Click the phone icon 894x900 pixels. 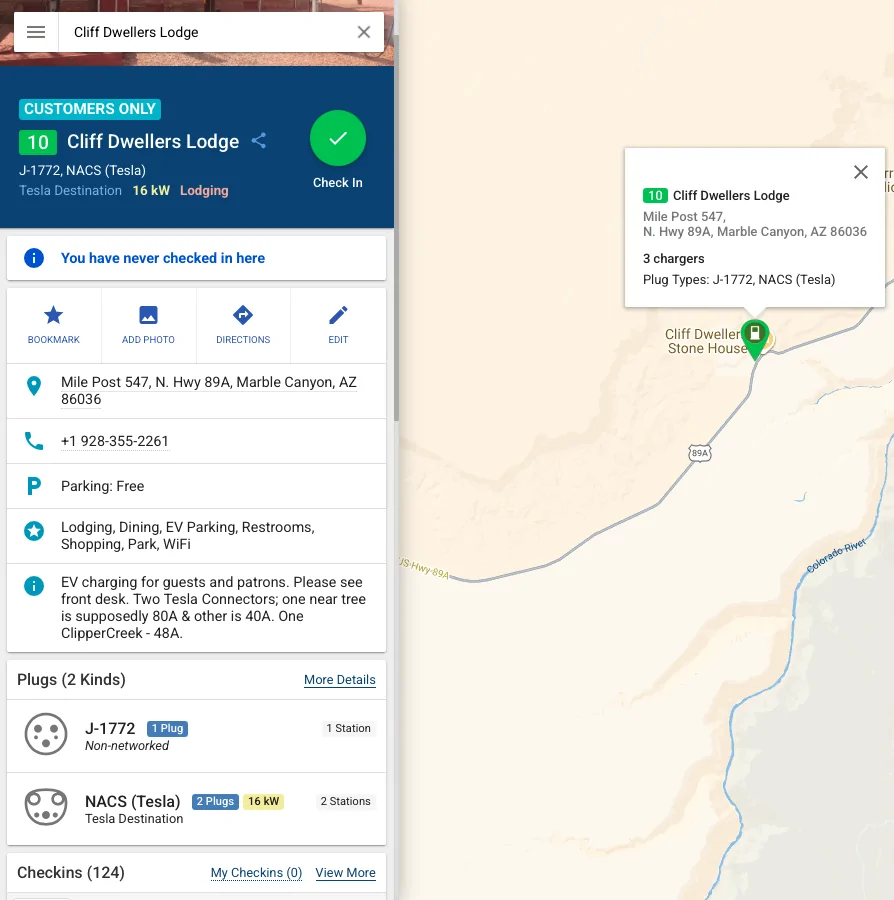click(34, 441)
